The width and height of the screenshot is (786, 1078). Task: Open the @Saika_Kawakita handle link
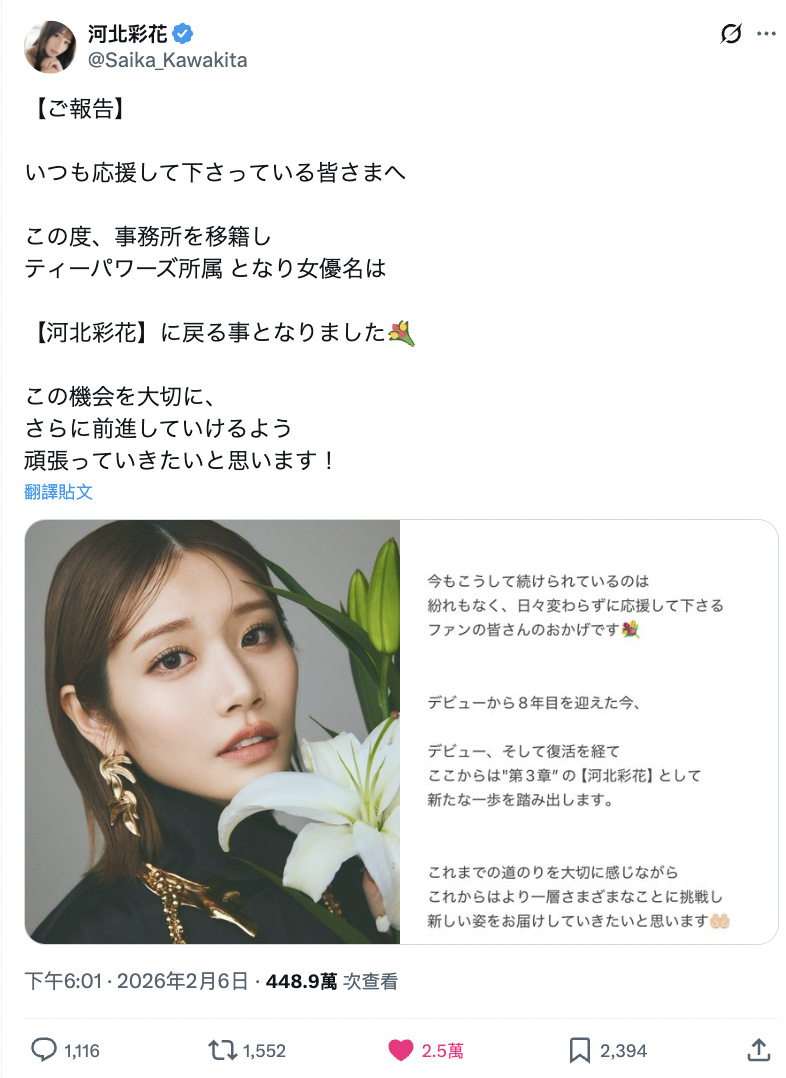(x=167, y=60)
